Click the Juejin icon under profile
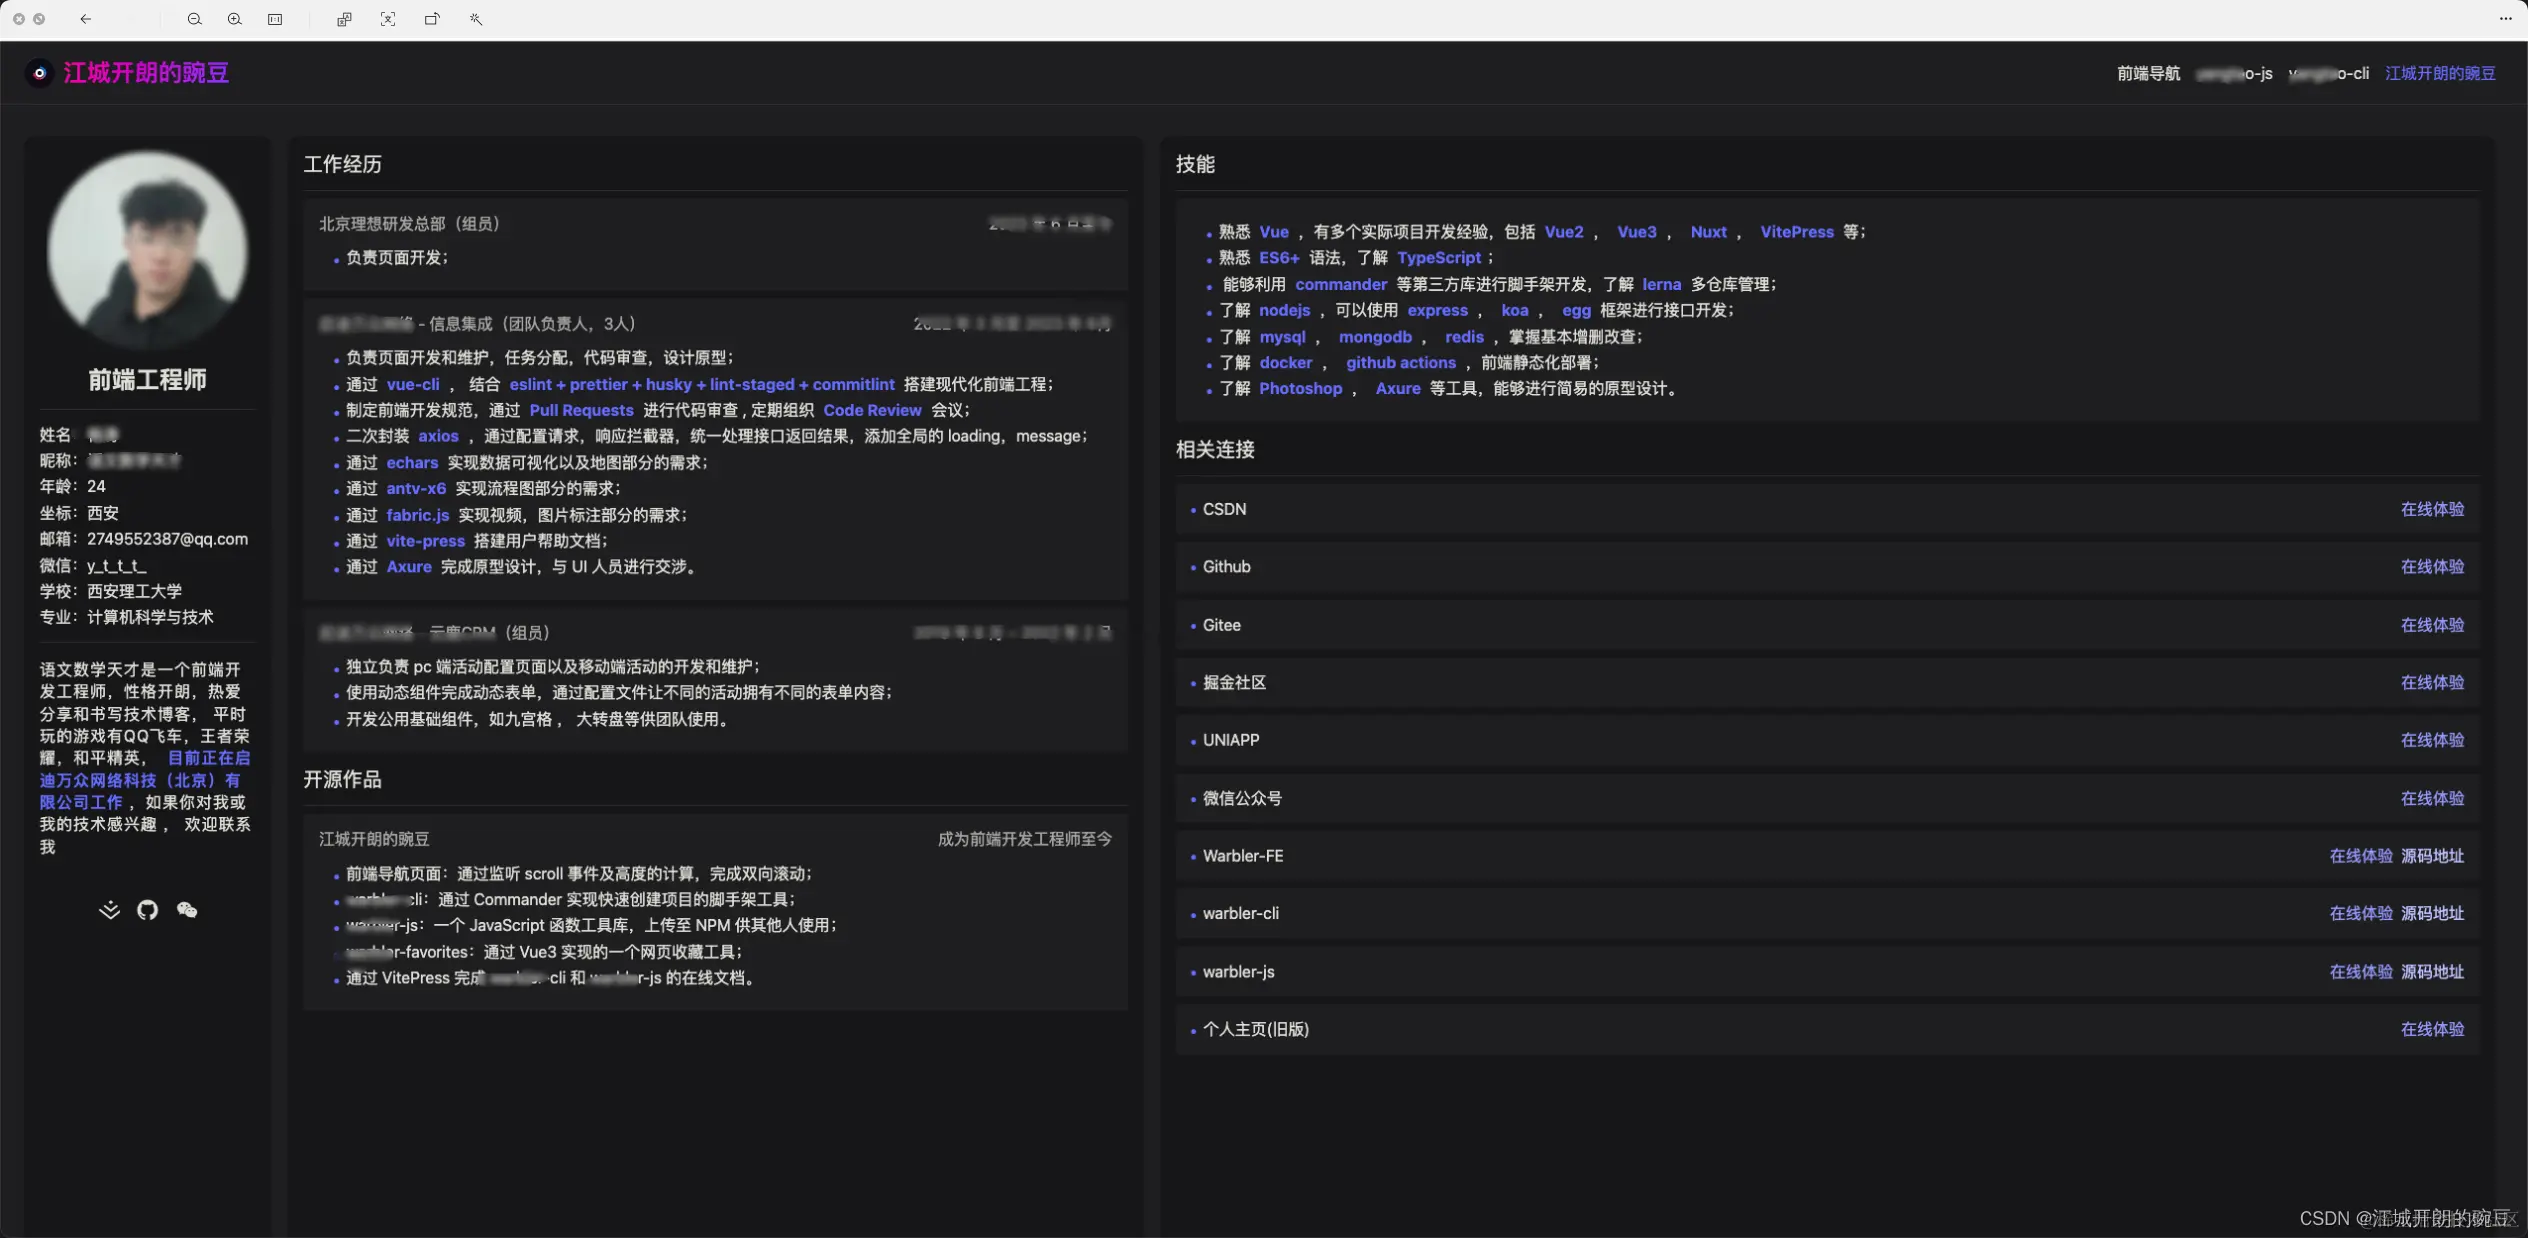The width and height of the screenshot is (2528, 1238). (109, 910)
